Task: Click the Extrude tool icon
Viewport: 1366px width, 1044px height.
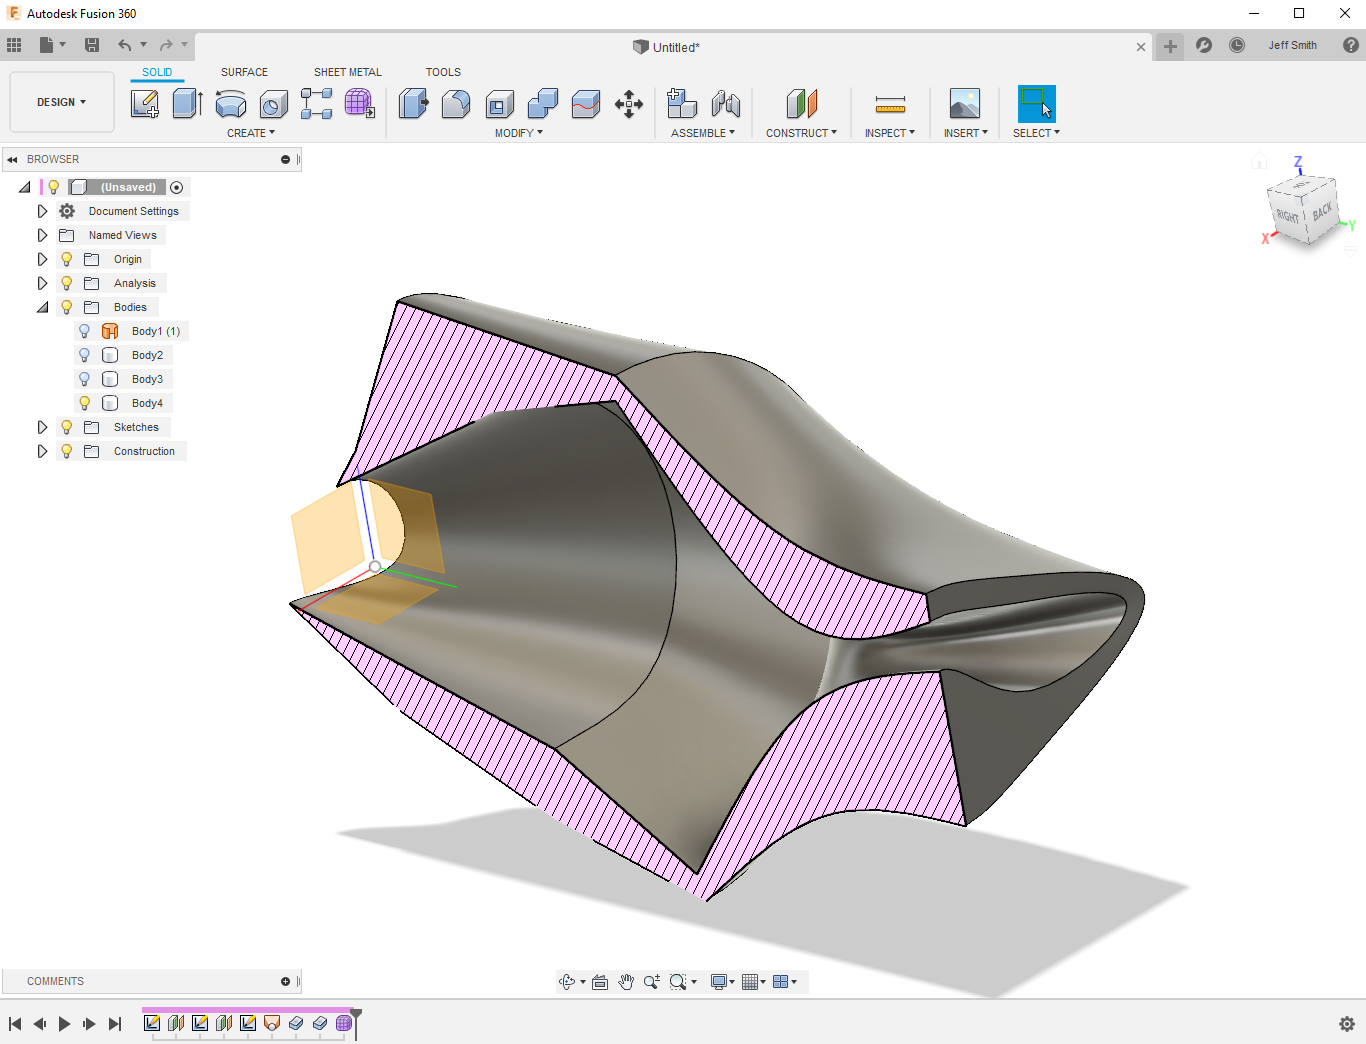Action: [187, 104]
